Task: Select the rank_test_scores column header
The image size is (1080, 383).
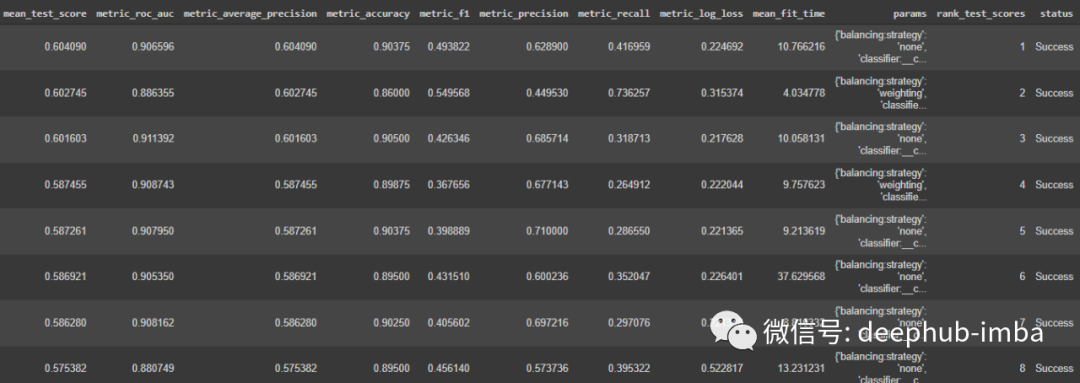Action: (x=981, y=14)
